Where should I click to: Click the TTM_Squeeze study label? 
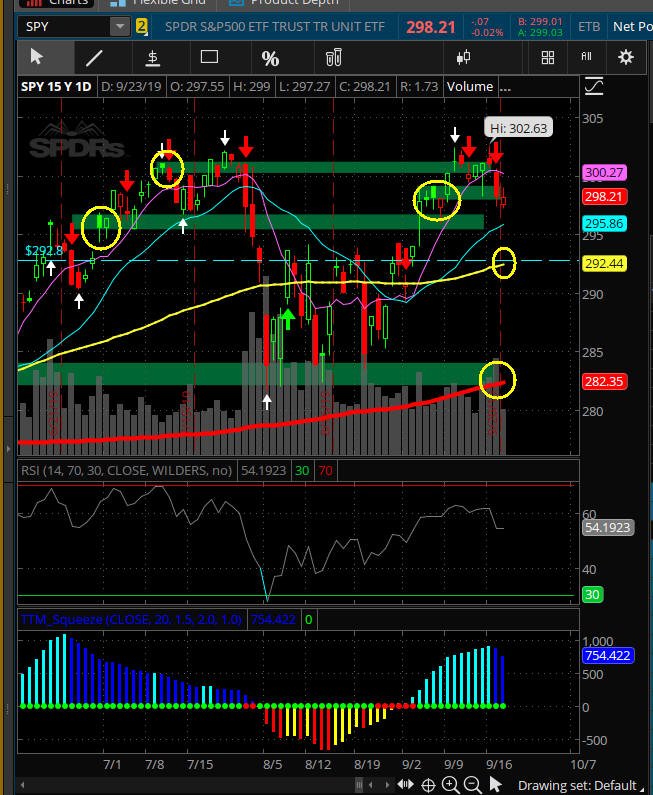coord(131,619)
